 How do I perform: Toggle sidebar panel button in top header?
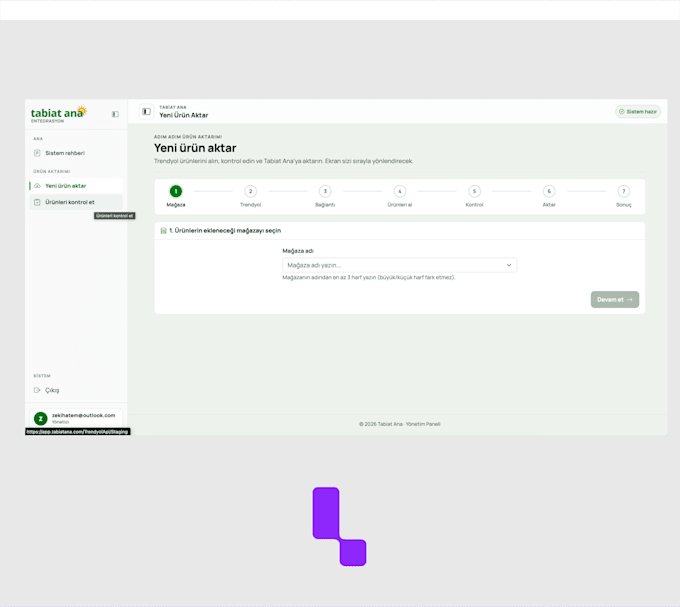[x=147, y=112]
